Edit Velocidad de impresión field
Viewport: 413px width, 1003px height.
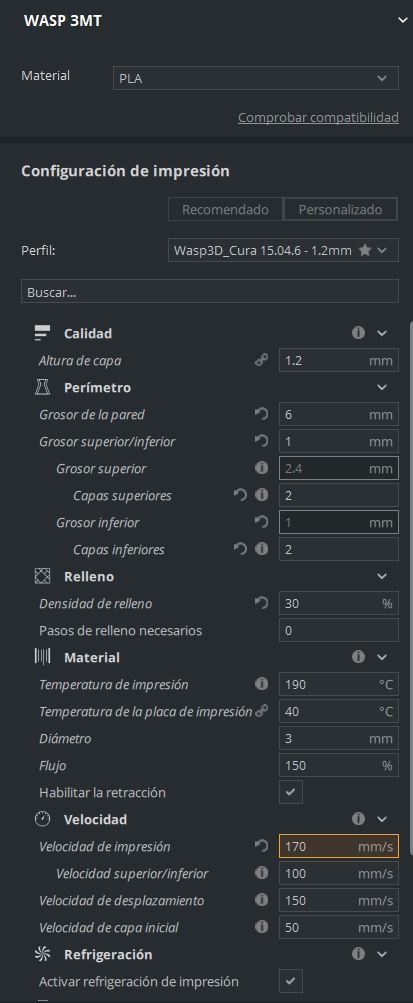[339, 846]
